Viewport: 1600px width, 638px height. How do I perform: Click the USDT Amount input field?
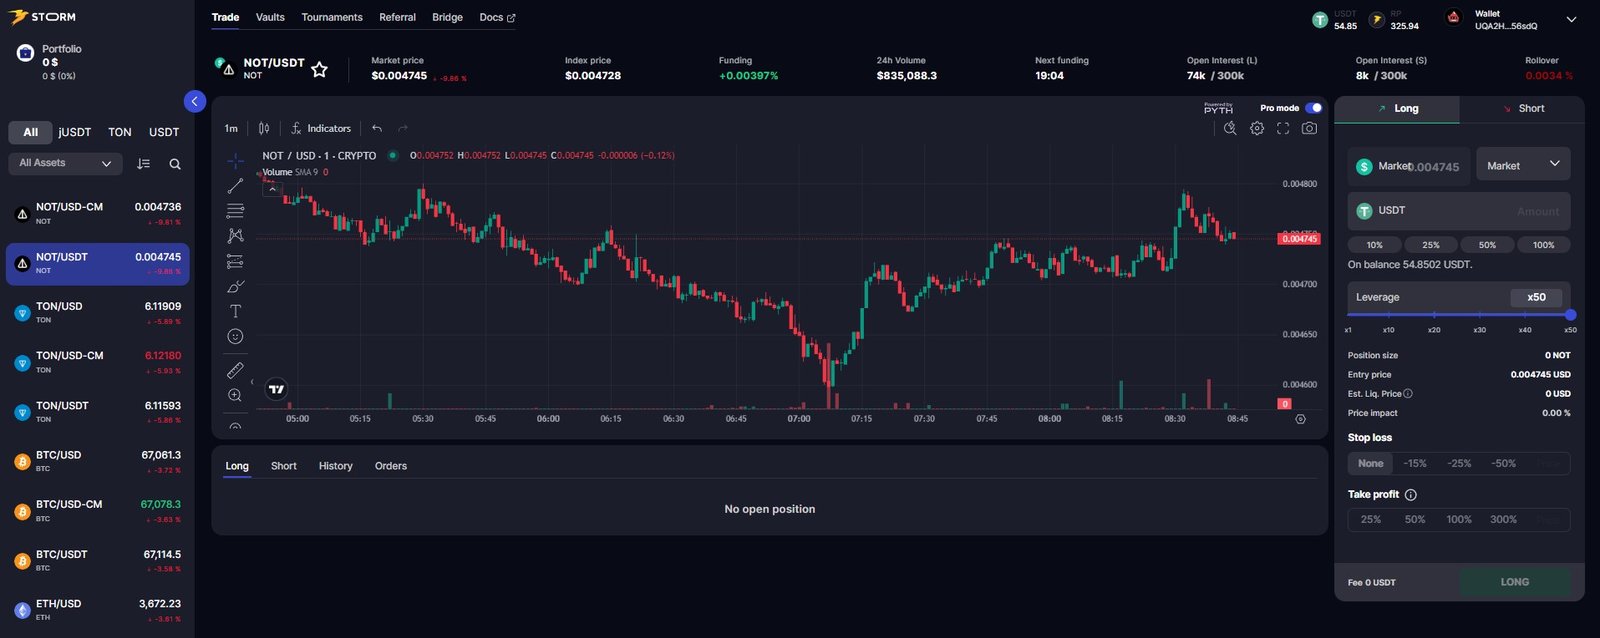(x=1459, y=211)
